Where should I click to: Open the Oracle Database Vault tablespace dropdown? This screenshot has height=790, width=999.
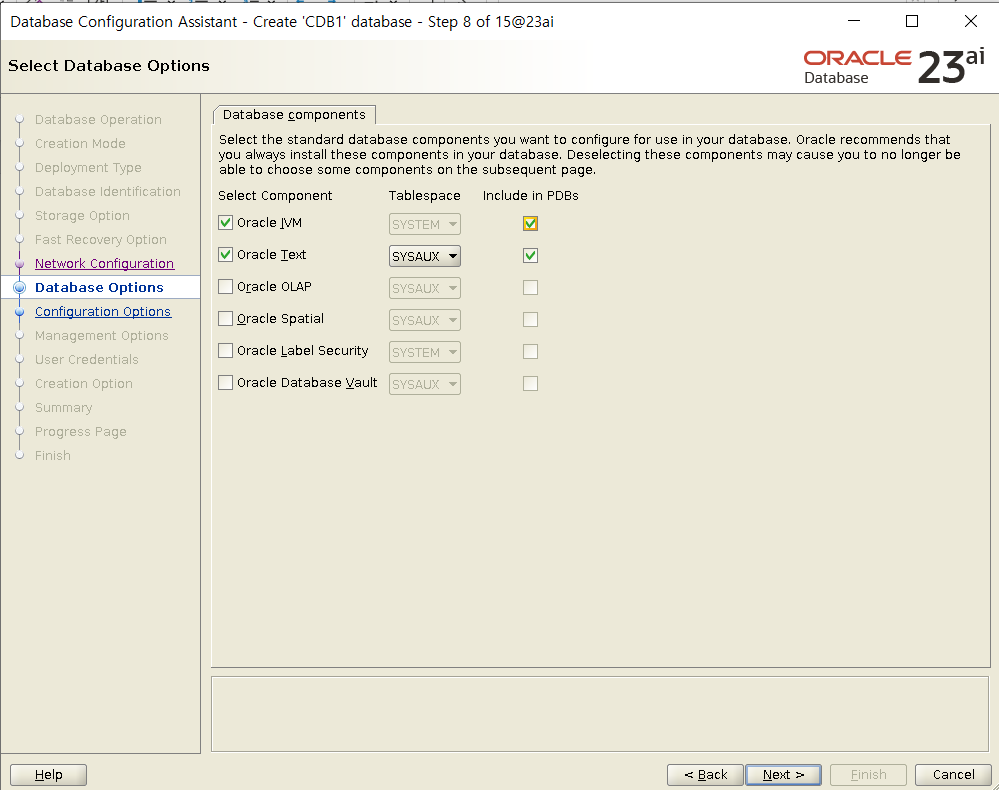point(424,384)
